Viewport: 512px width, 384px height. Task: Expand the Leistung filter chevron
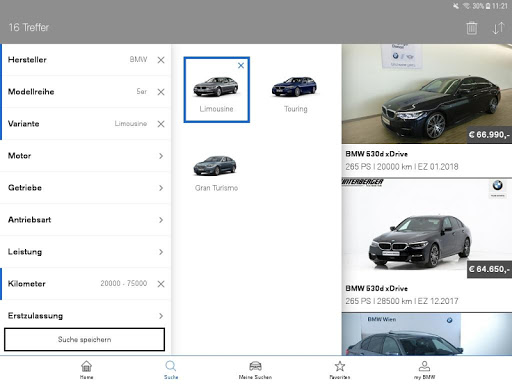[161, 252]
